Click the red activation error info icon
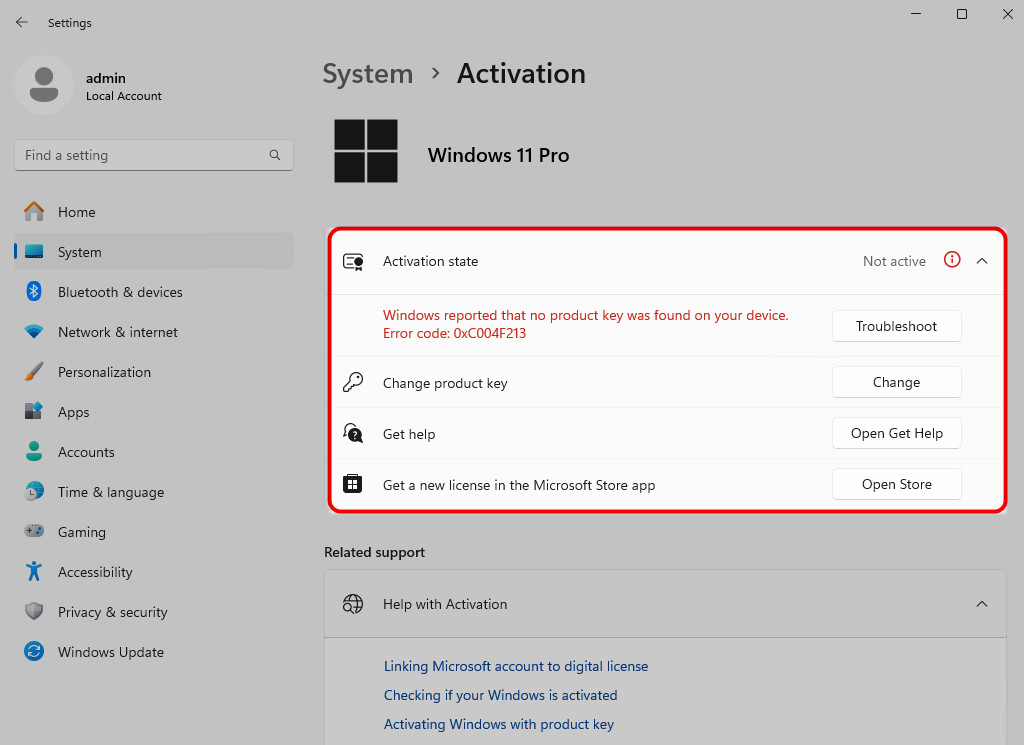1024x745 pixels. tap(952, 260)
